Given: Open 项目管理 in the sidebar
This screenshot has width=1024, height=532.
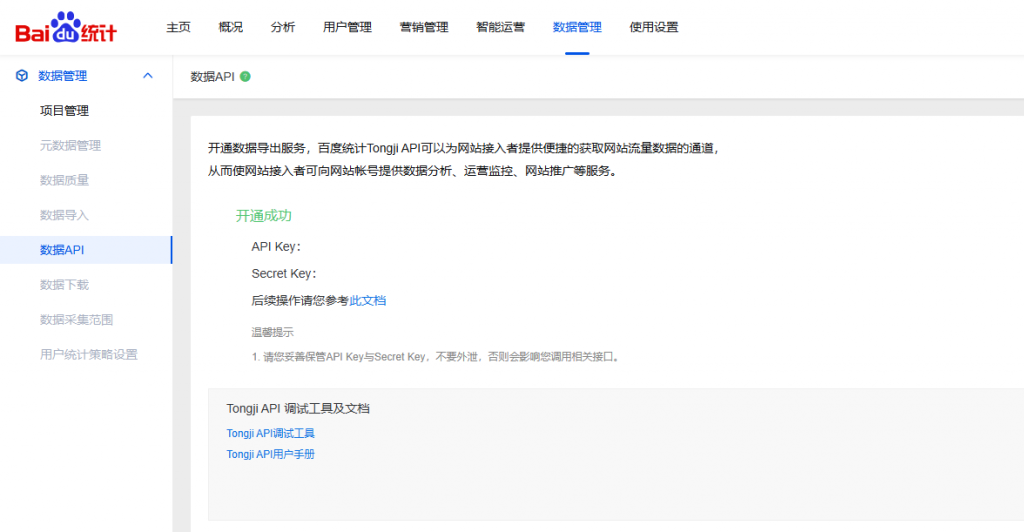Looking at the screenshot, I should [64, 111].
